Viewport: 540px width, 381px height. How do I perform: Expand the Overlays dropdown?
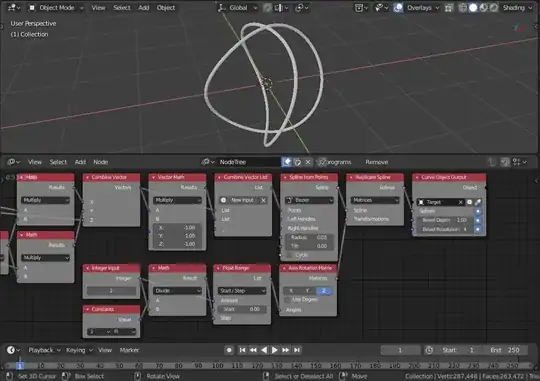click(x=422, y=8)
